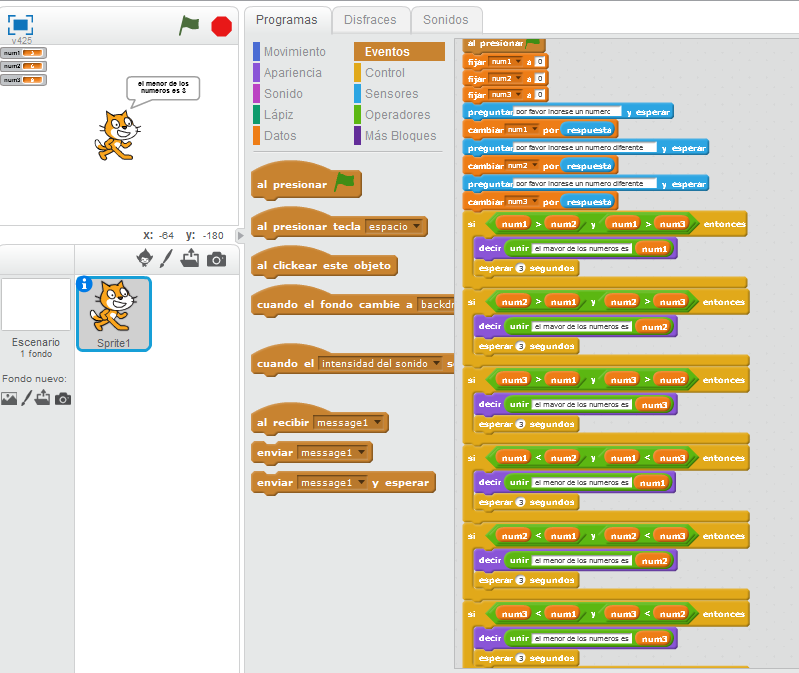Click second preguntar numero diferente field
The image size is (799, 673).
(585, 148)
